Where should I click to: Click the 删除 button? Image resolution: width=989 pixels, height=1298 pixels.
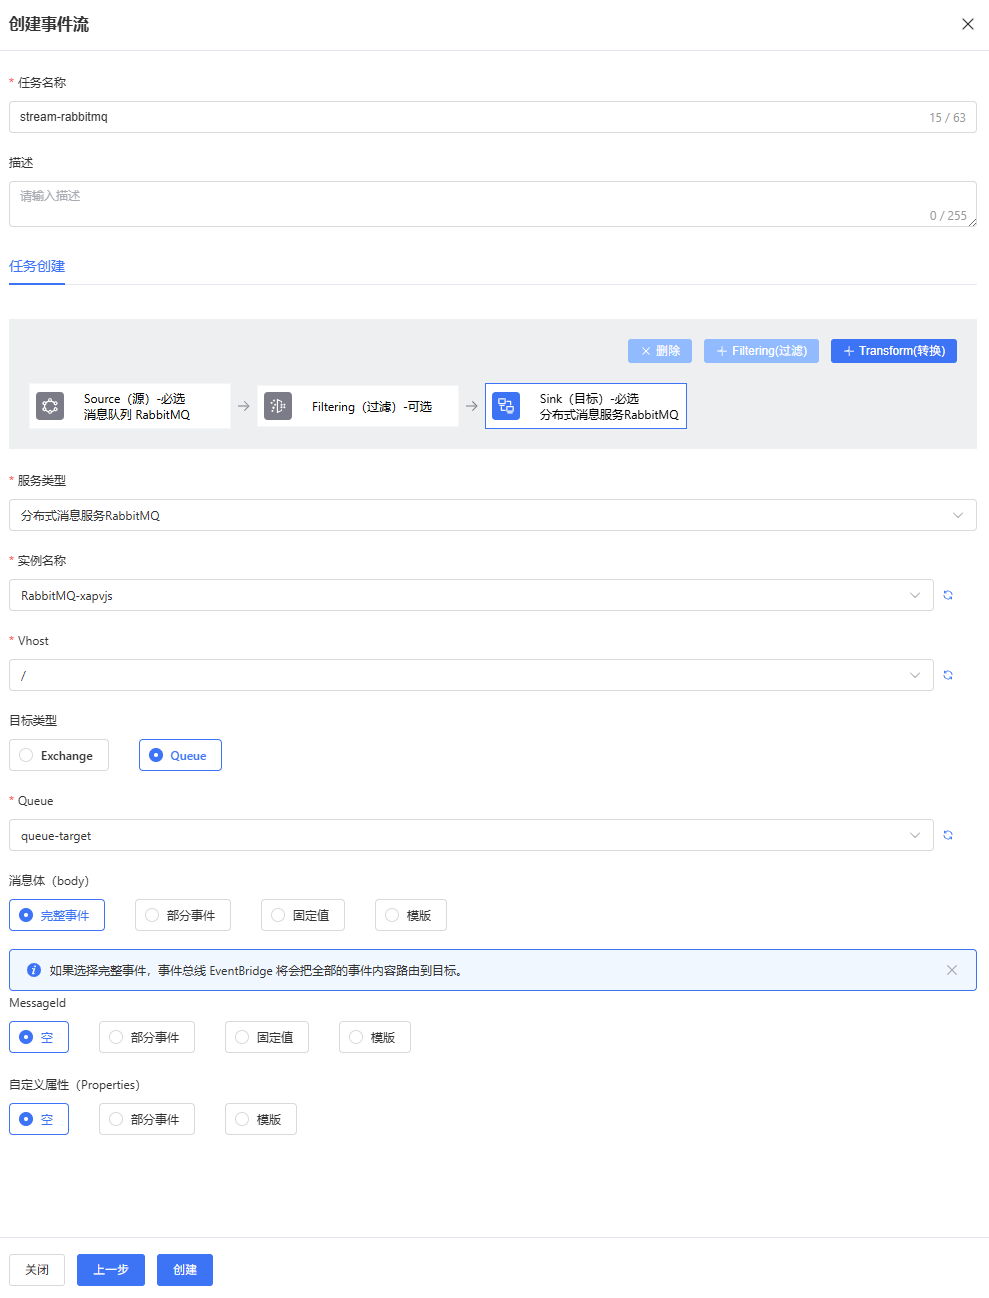tap(660, 351)
